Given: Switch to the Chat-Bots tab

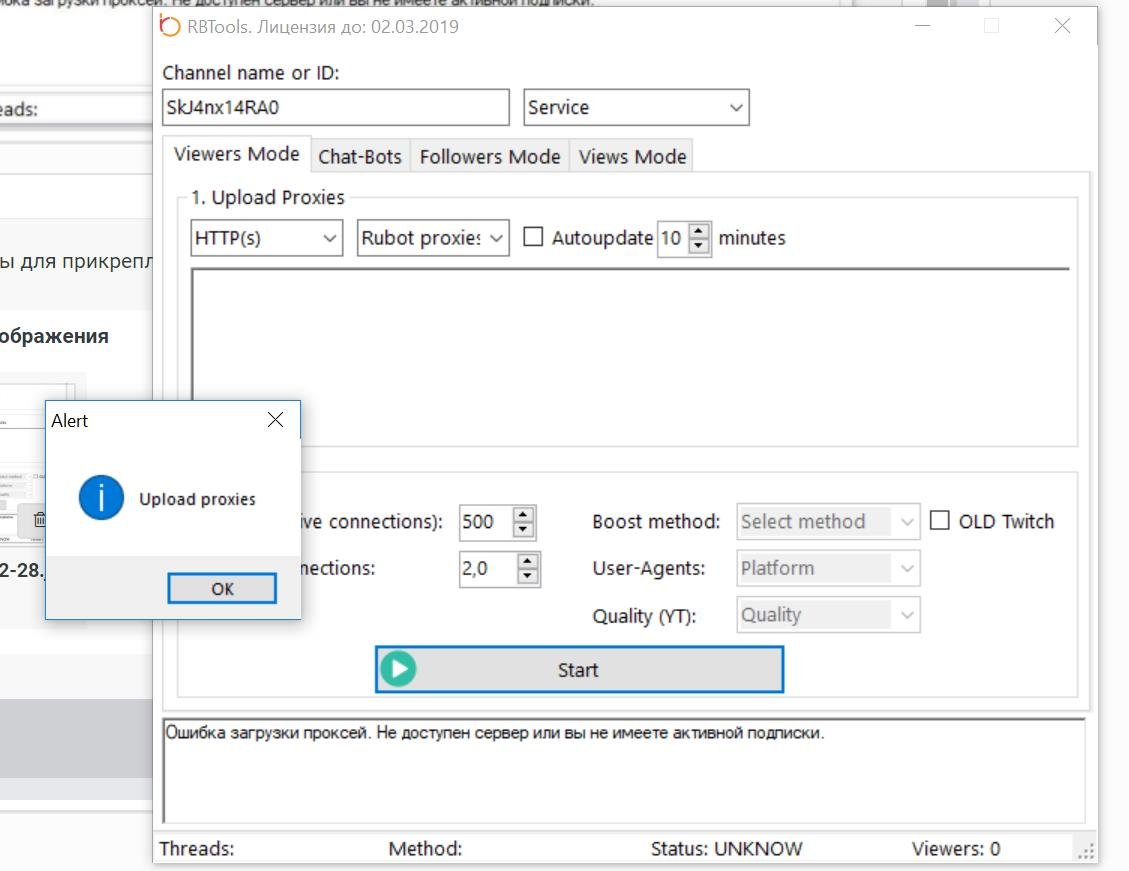Looking at the screenshot, I should 360,156.
